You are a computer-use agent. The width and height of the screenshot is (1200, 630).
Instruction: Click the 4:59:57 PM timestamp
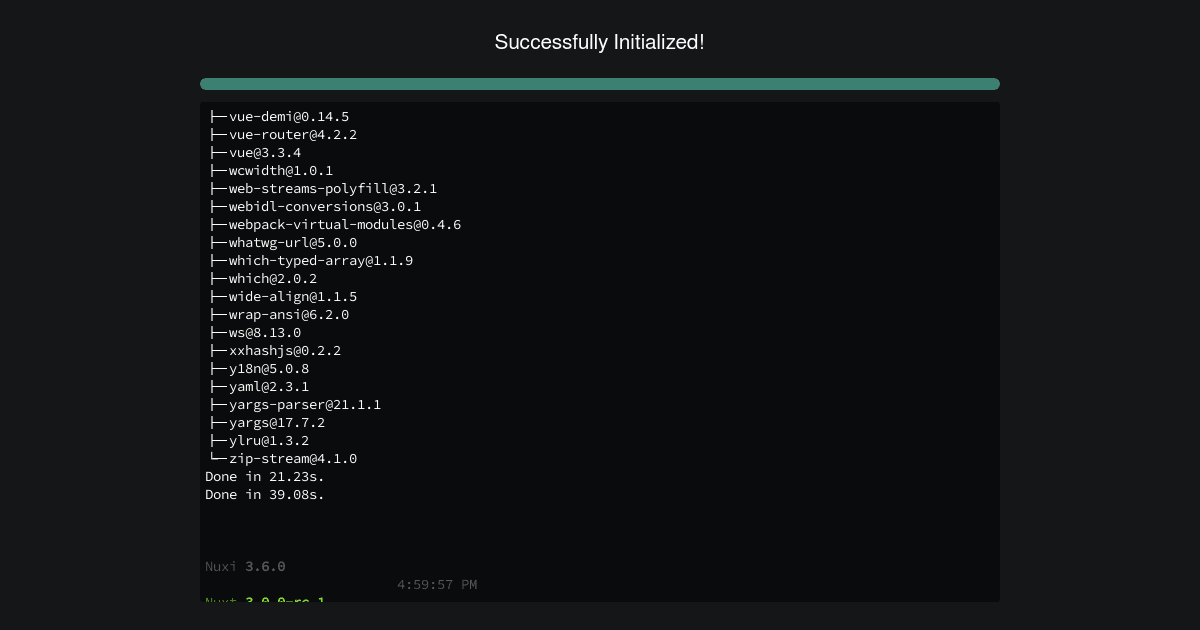437,584
